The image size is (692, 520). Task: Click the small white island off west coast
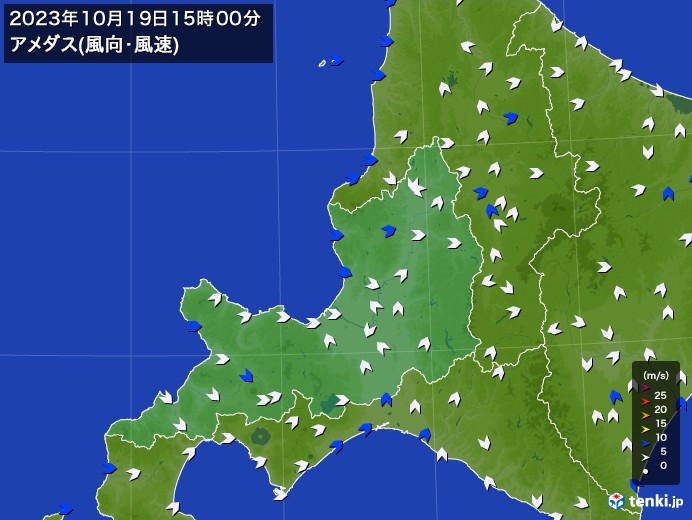[x=322, y=64]
